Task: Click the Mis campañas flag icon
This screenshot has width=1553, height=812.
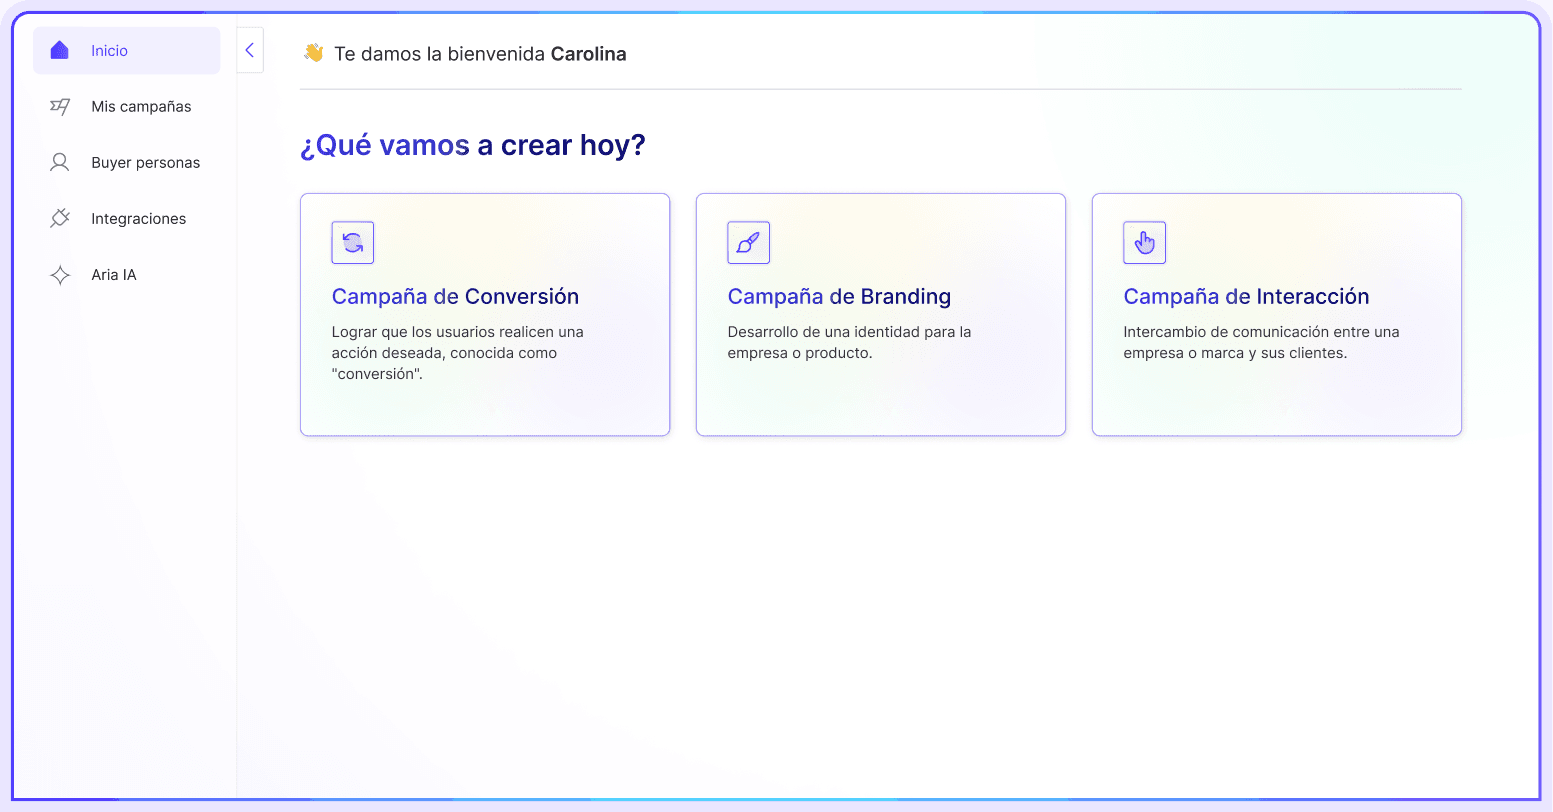Action: [x=59, y=106]
